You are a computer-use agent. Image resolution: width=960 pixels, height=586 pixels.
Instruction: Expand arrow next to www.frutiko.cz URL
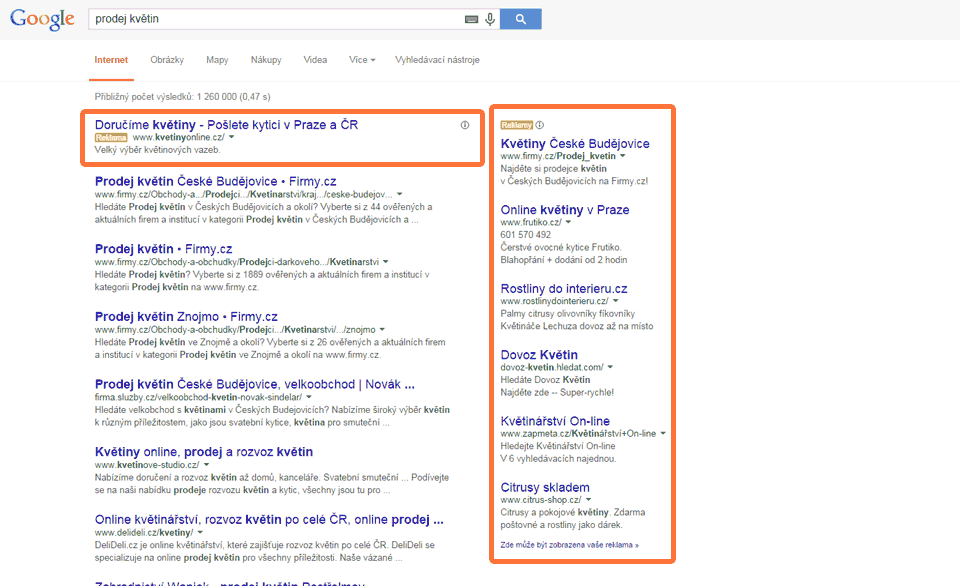coord(568,222)
